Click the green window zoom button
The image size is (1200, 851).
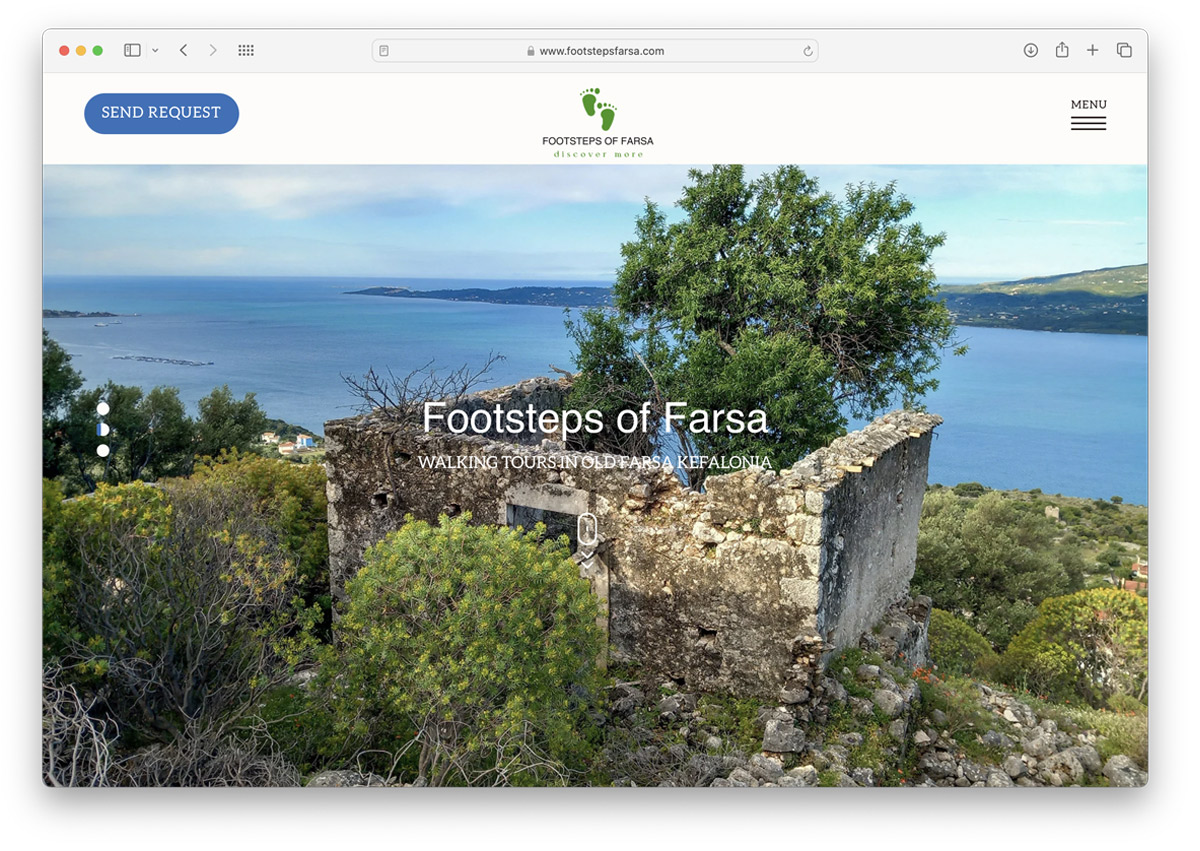(98, 50)
